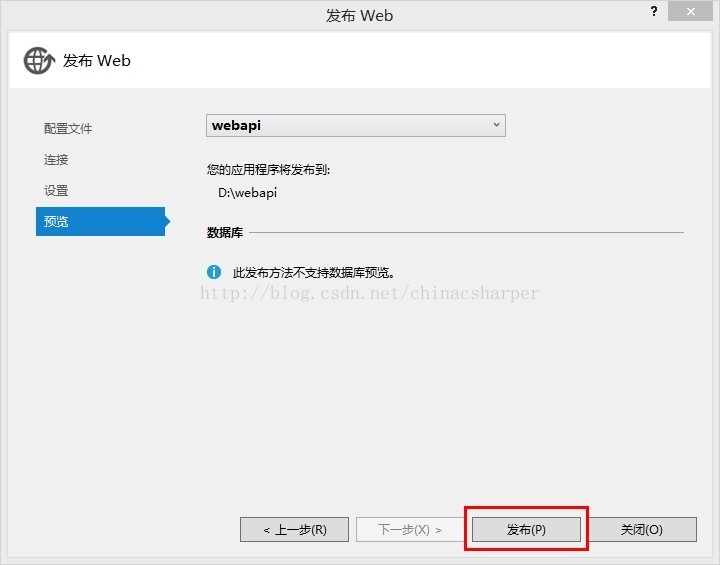Open the 设置 step
The image size is (720, 565).
pos(56,191)
